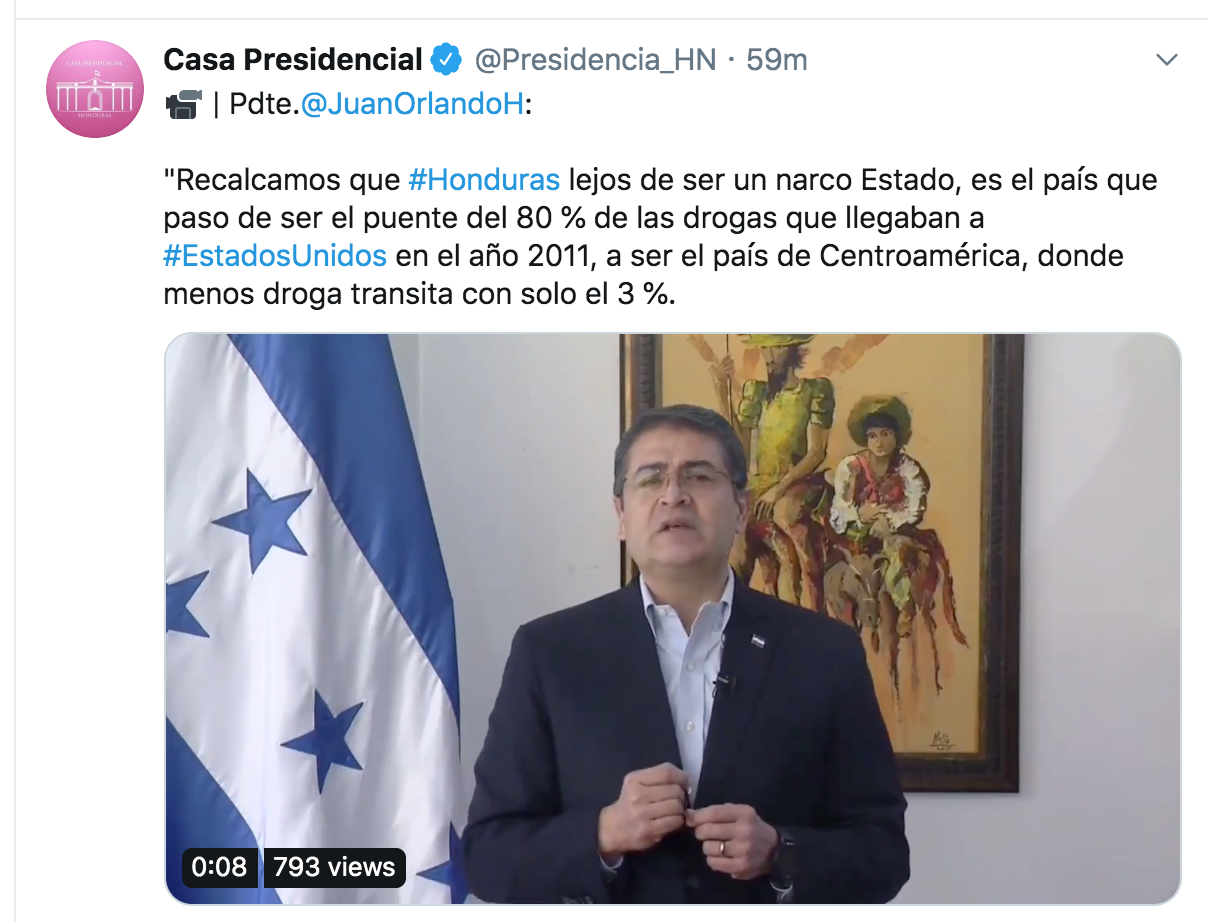Open the #Honduras hashtag

pos(485,181)
